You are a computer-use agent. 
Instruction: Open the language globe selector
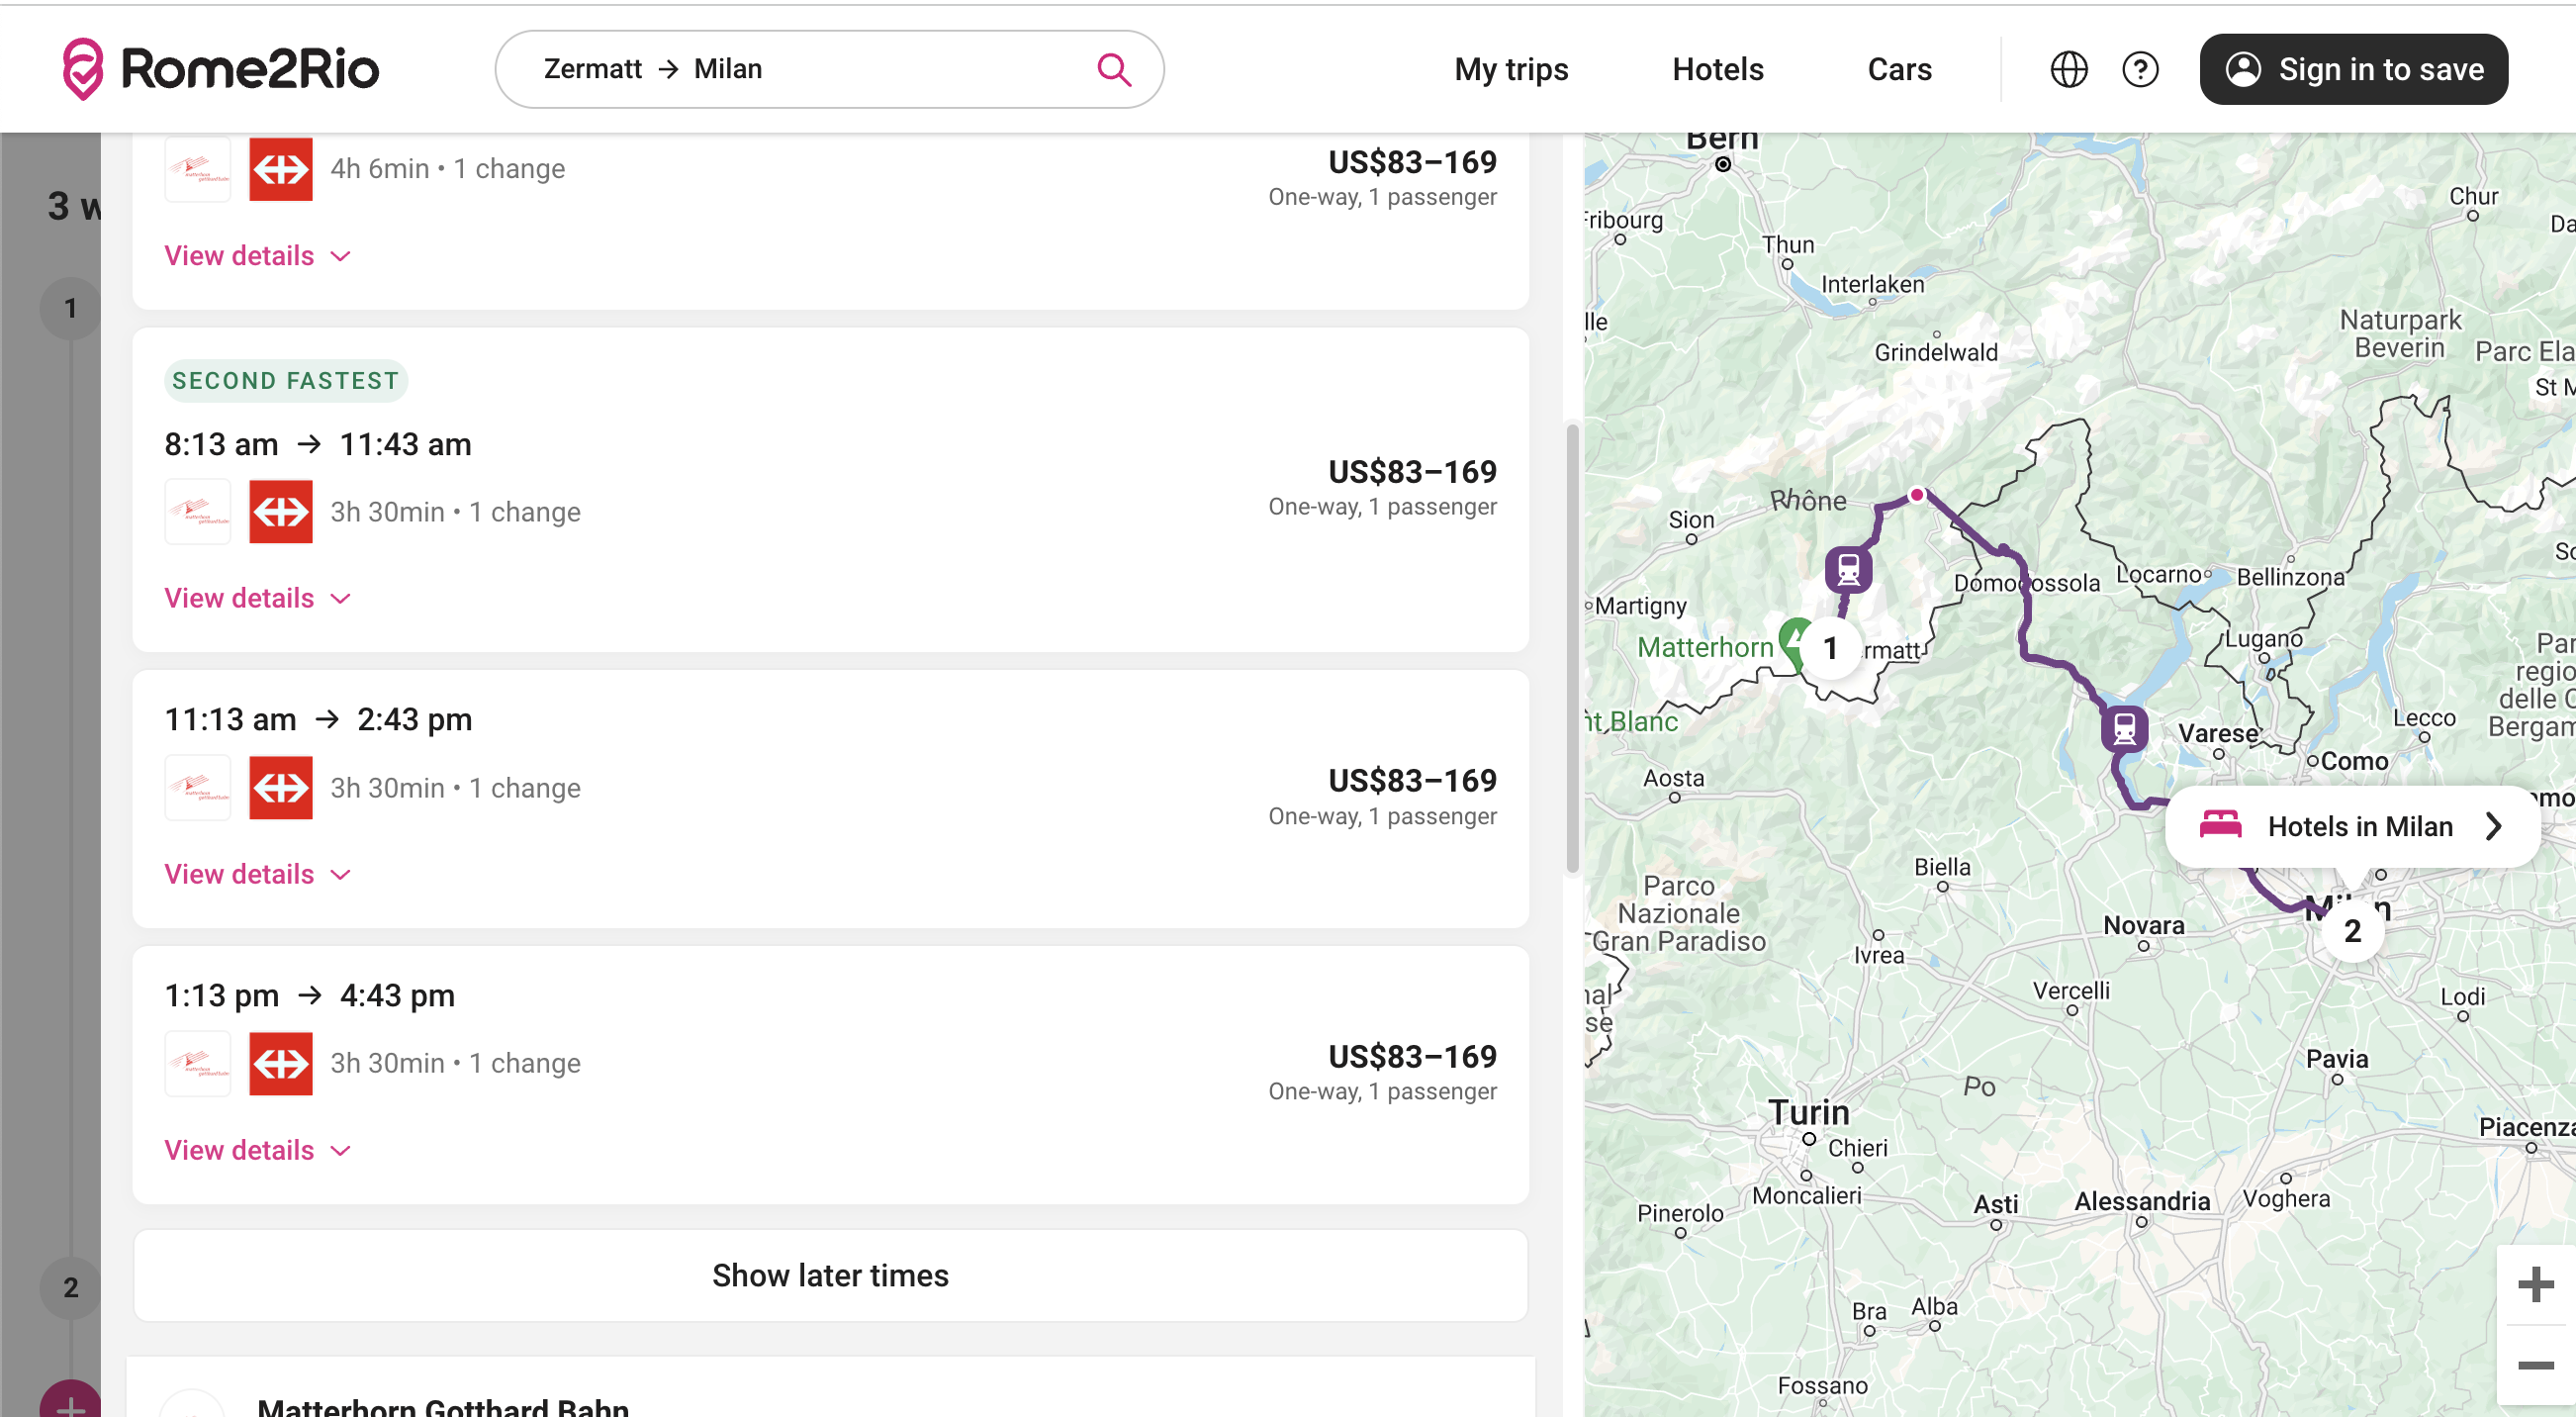coord(2068,69)
